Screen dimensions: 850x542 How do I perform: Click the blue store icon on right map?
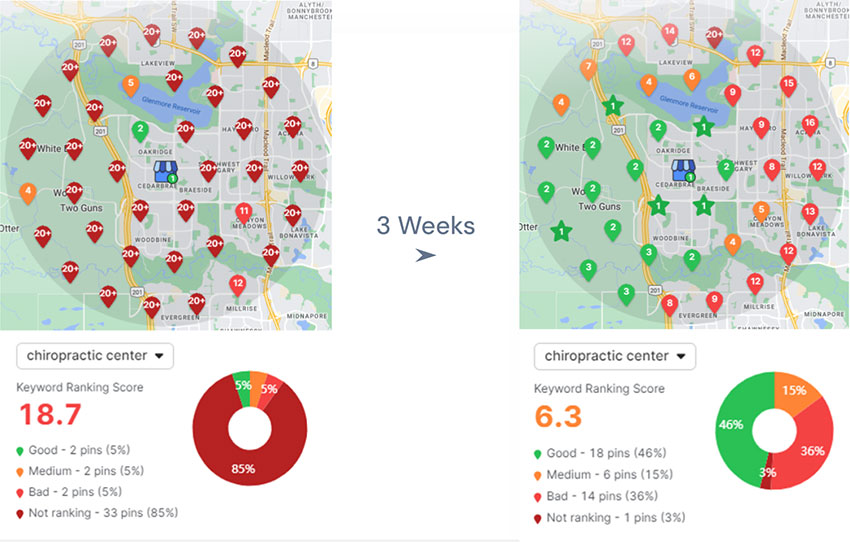(682, 170)
